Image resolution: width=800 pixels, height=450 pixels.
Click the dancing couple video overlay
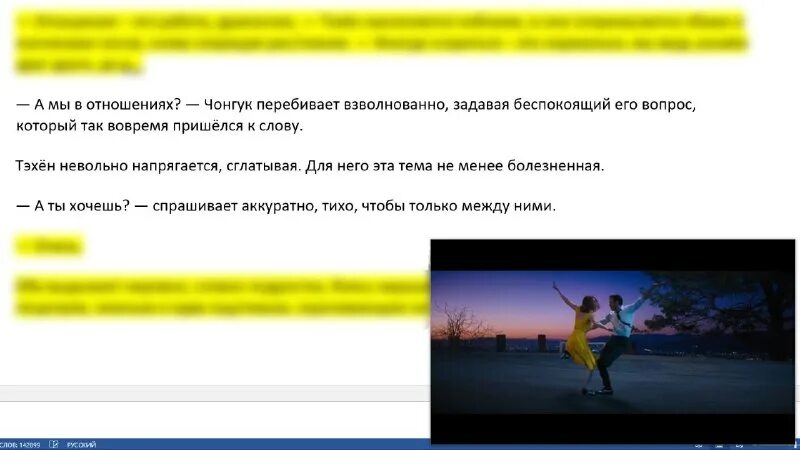[x=612, y=342]
